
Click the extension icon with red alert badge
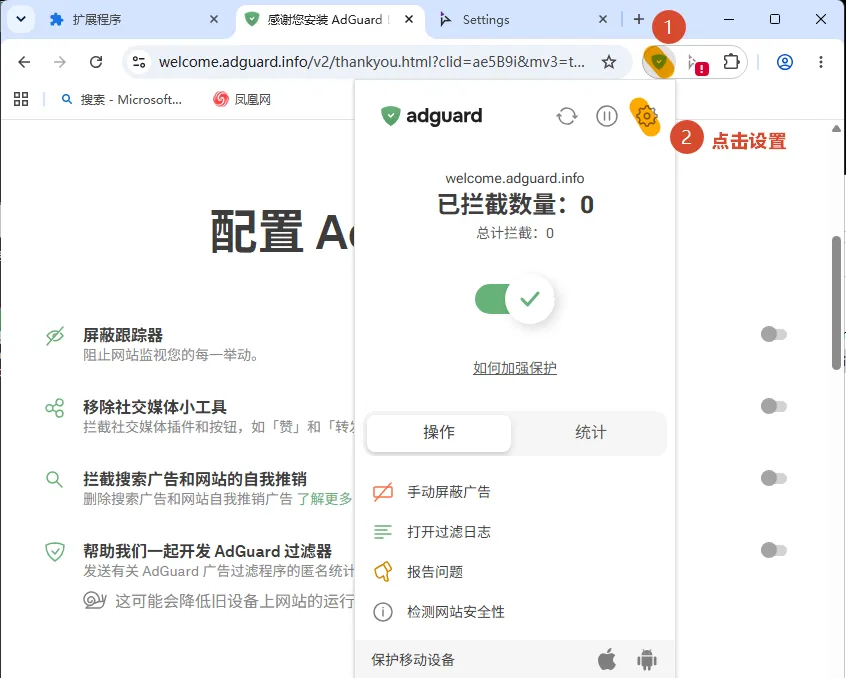click(x=697, y=63)
